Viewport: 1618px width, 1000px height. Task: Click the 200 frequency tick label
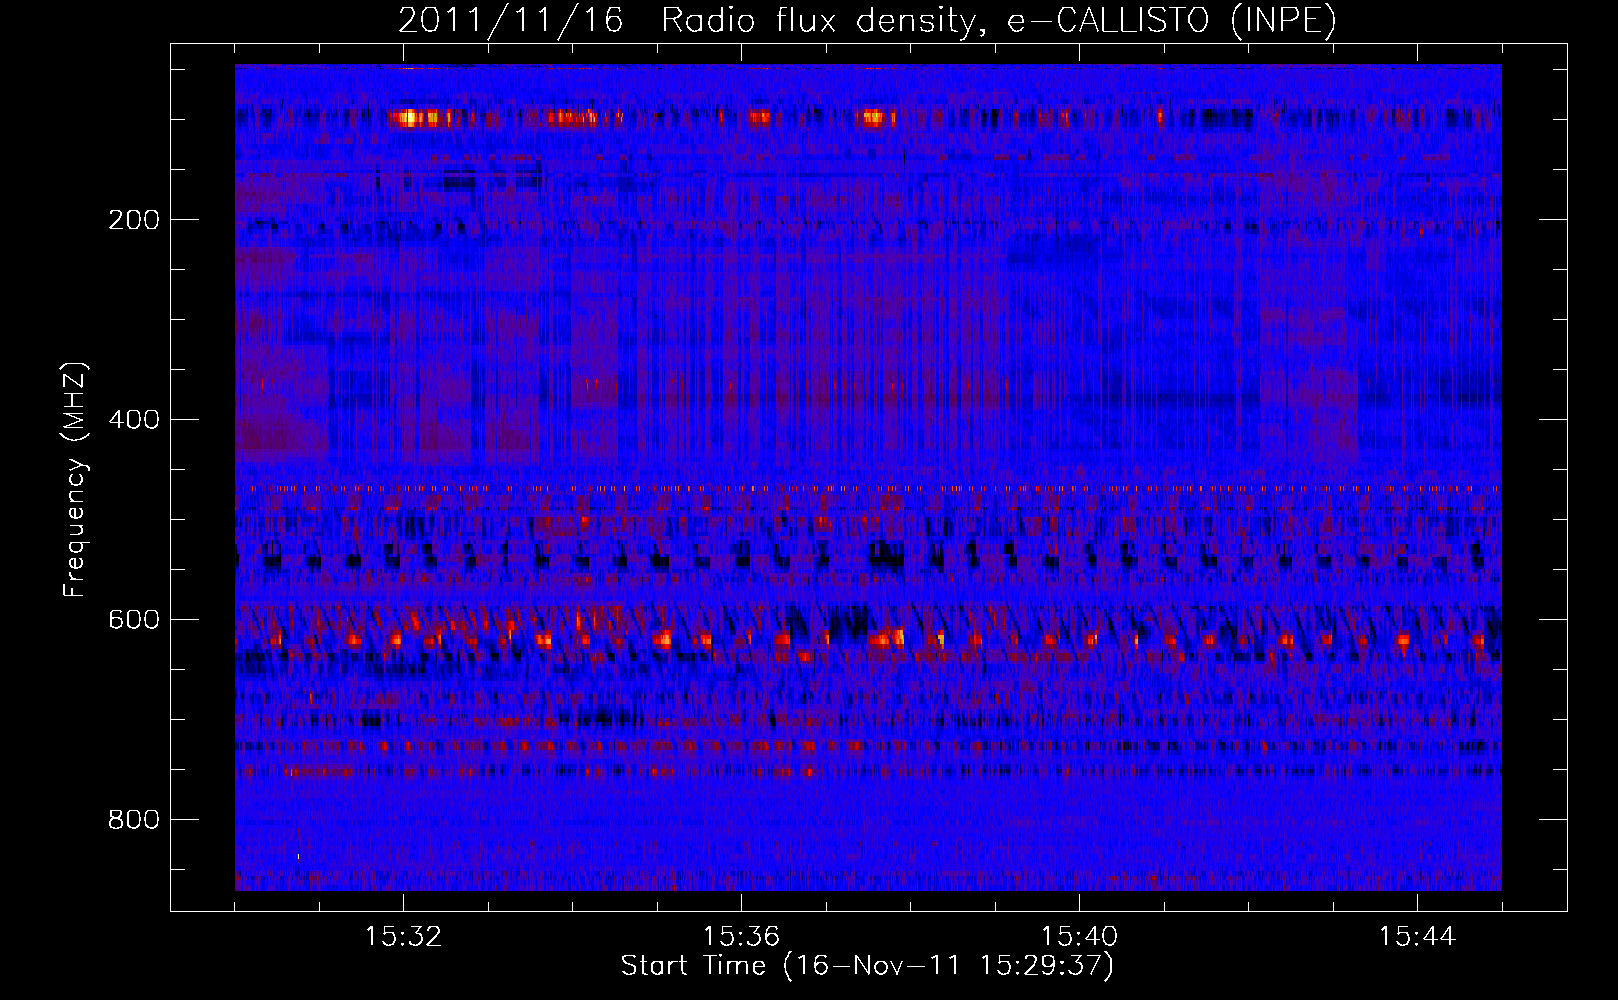134,220
